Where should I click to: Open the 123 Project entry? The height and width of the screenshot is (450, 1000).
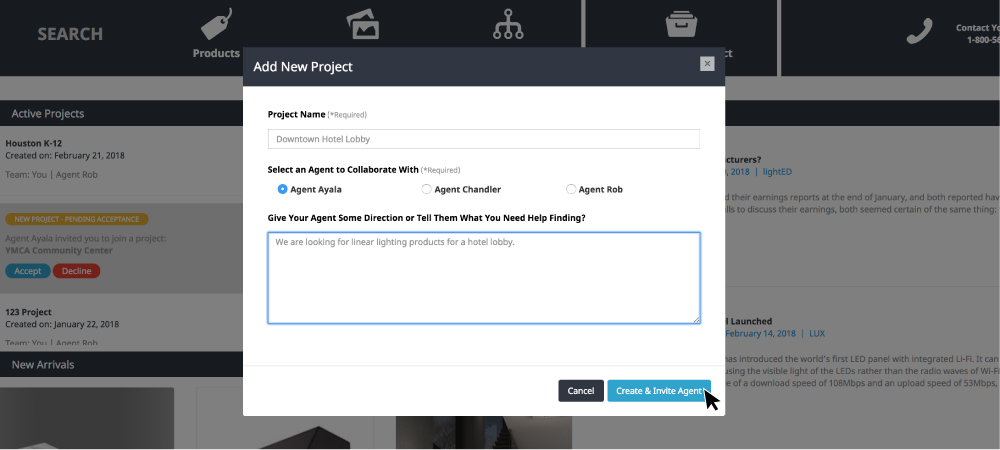click(x=29, y=312)
